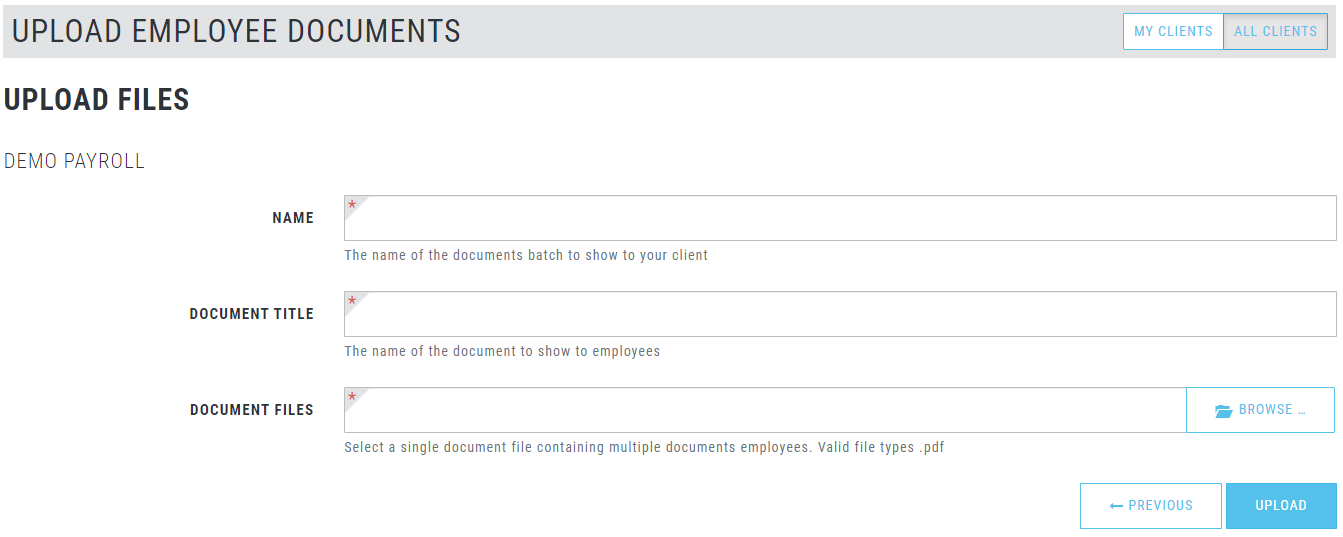Select the All Clients toggle

point(1275,31)
